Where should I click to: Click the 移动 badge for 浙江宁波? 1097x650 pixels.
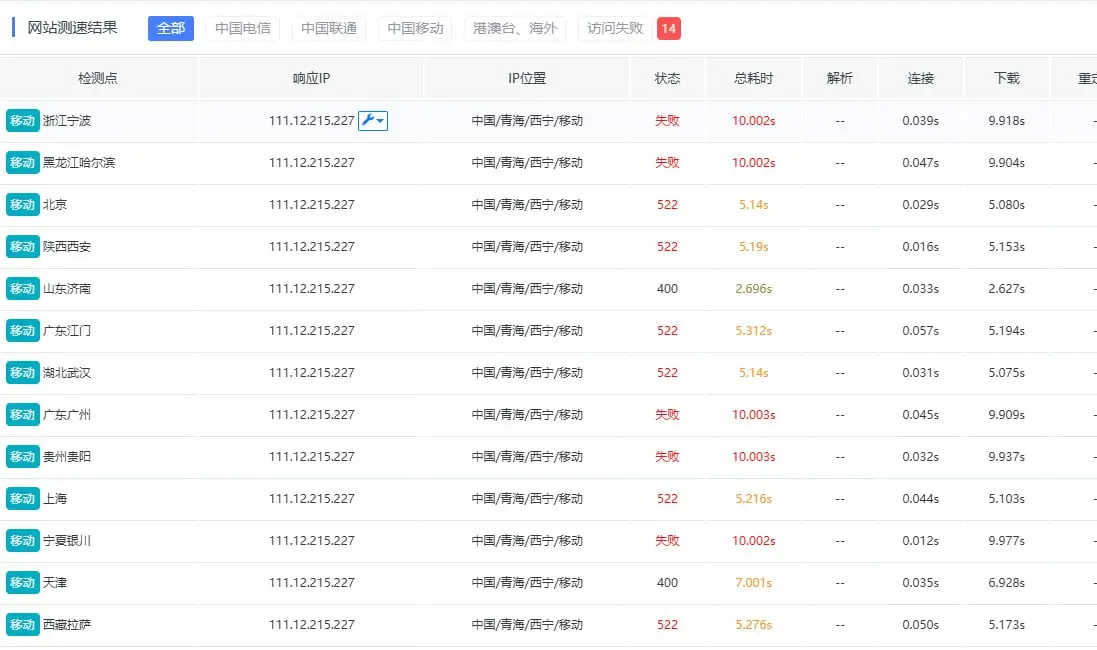(x=22, y=121)
